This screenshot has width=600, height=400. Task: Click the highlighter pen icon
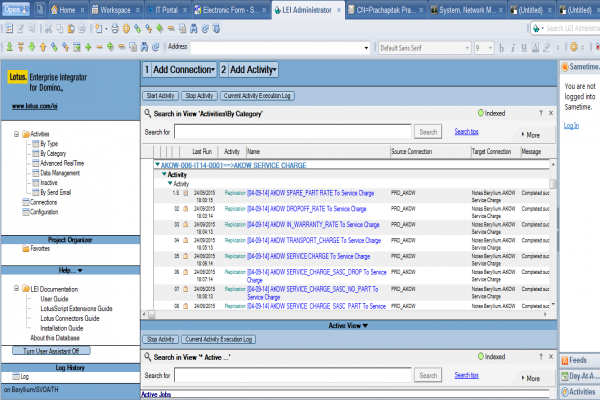pos(547,48)
